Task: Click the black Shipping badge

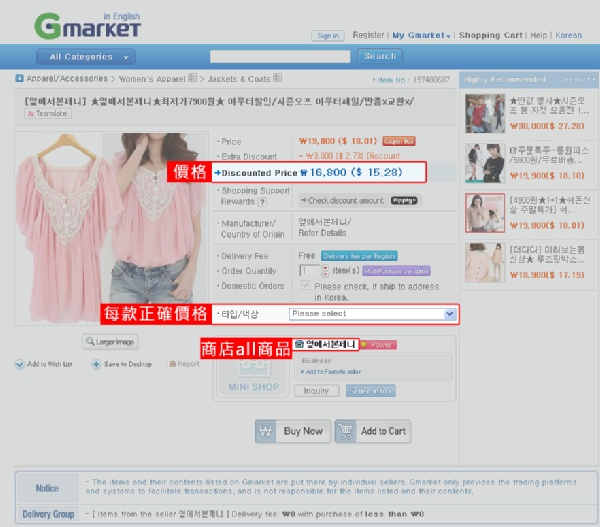Action: pos(404,201)
